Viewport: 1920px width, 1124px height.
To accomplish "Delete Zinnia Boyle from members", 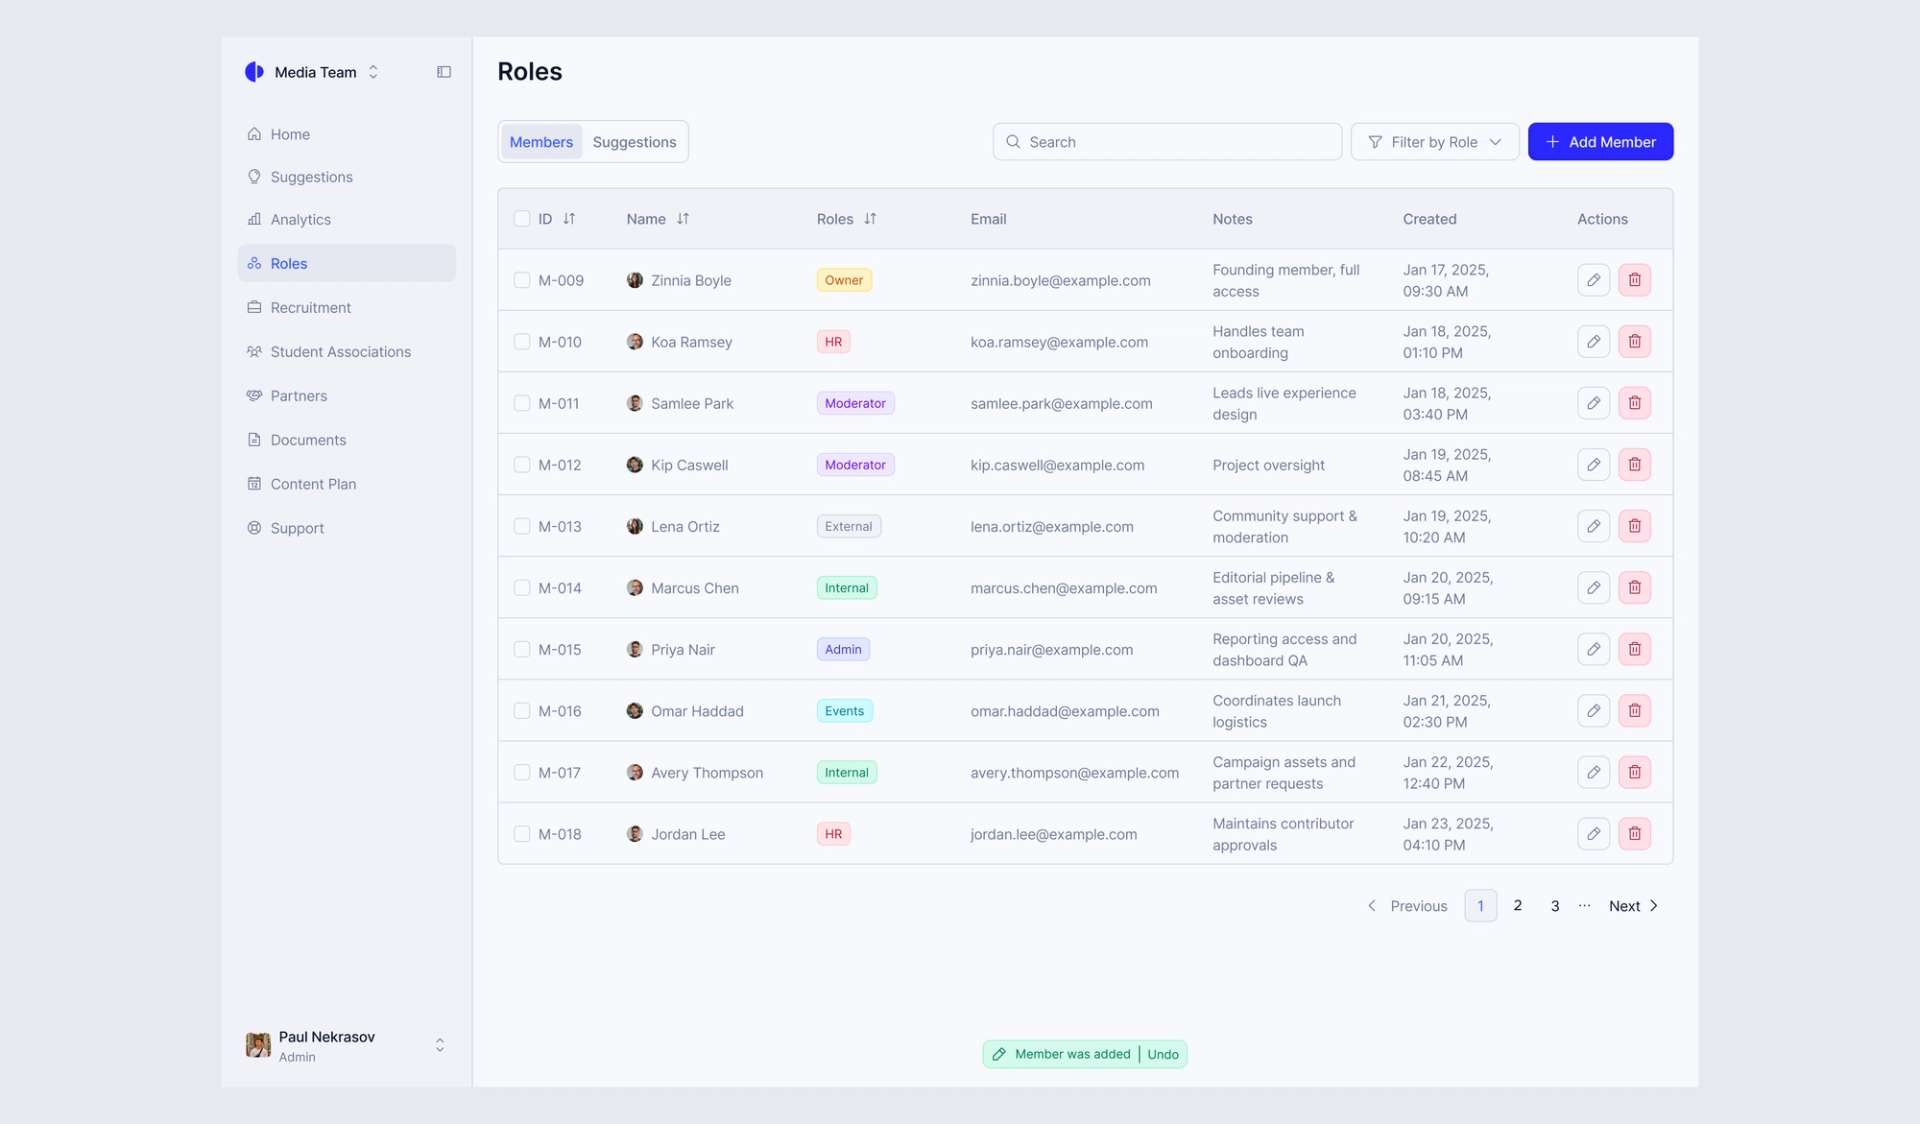I will (x=1634, y=280).
